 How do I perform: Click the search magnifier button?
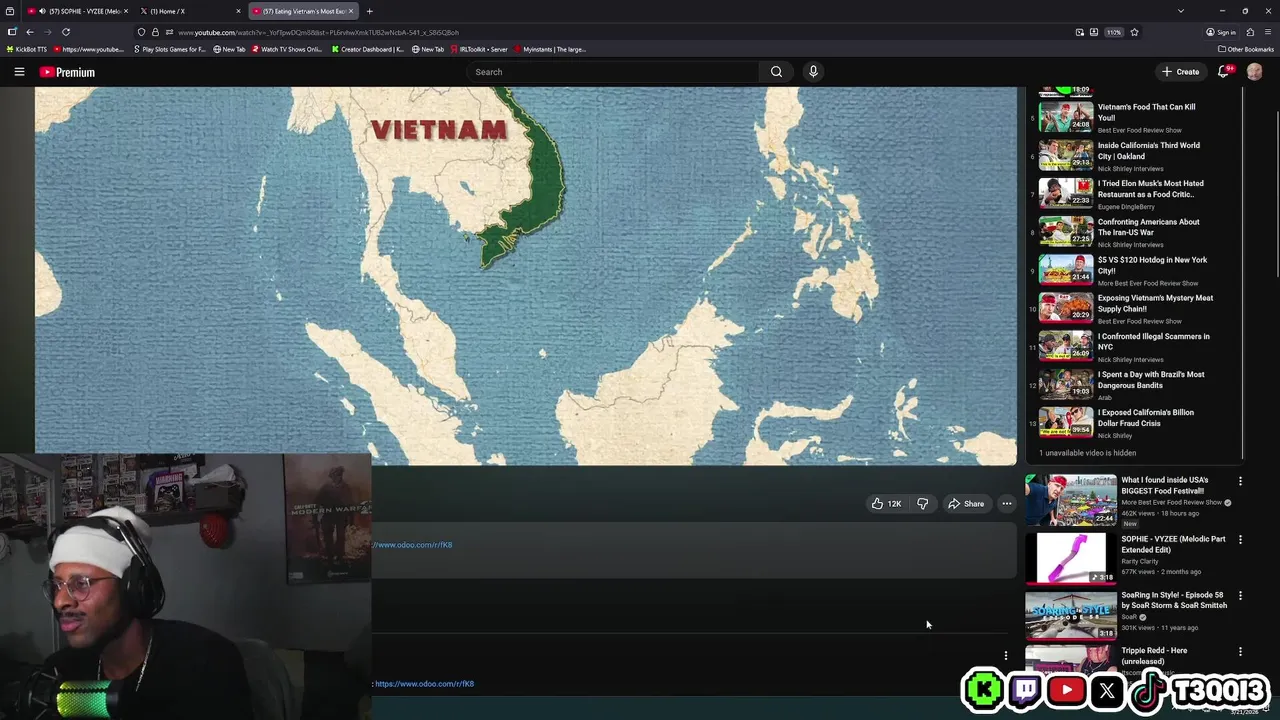(776, 72)
